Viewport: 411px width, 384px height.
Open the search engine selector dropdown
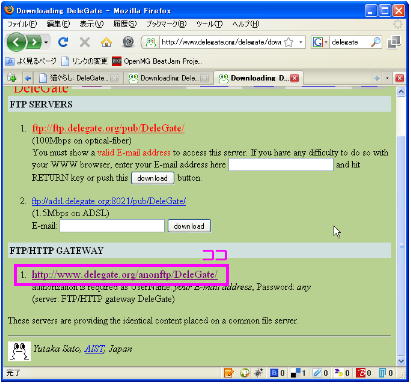pyautogui.click(x=326, y=42)
